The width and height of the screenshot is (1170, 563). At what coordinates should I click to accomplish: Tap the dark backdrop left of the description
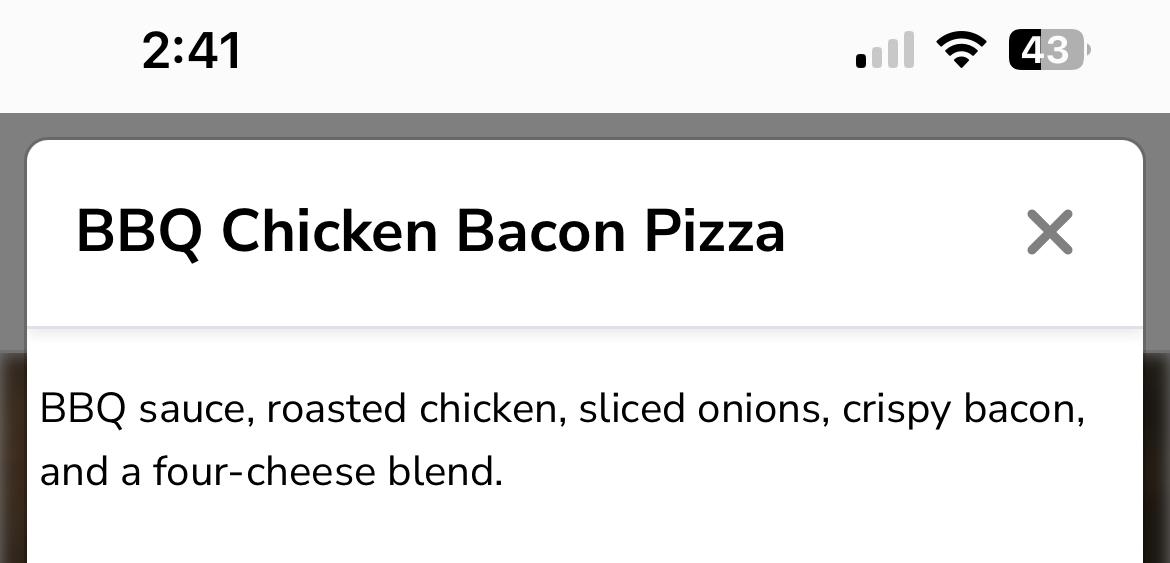click(x=12, y=450)
